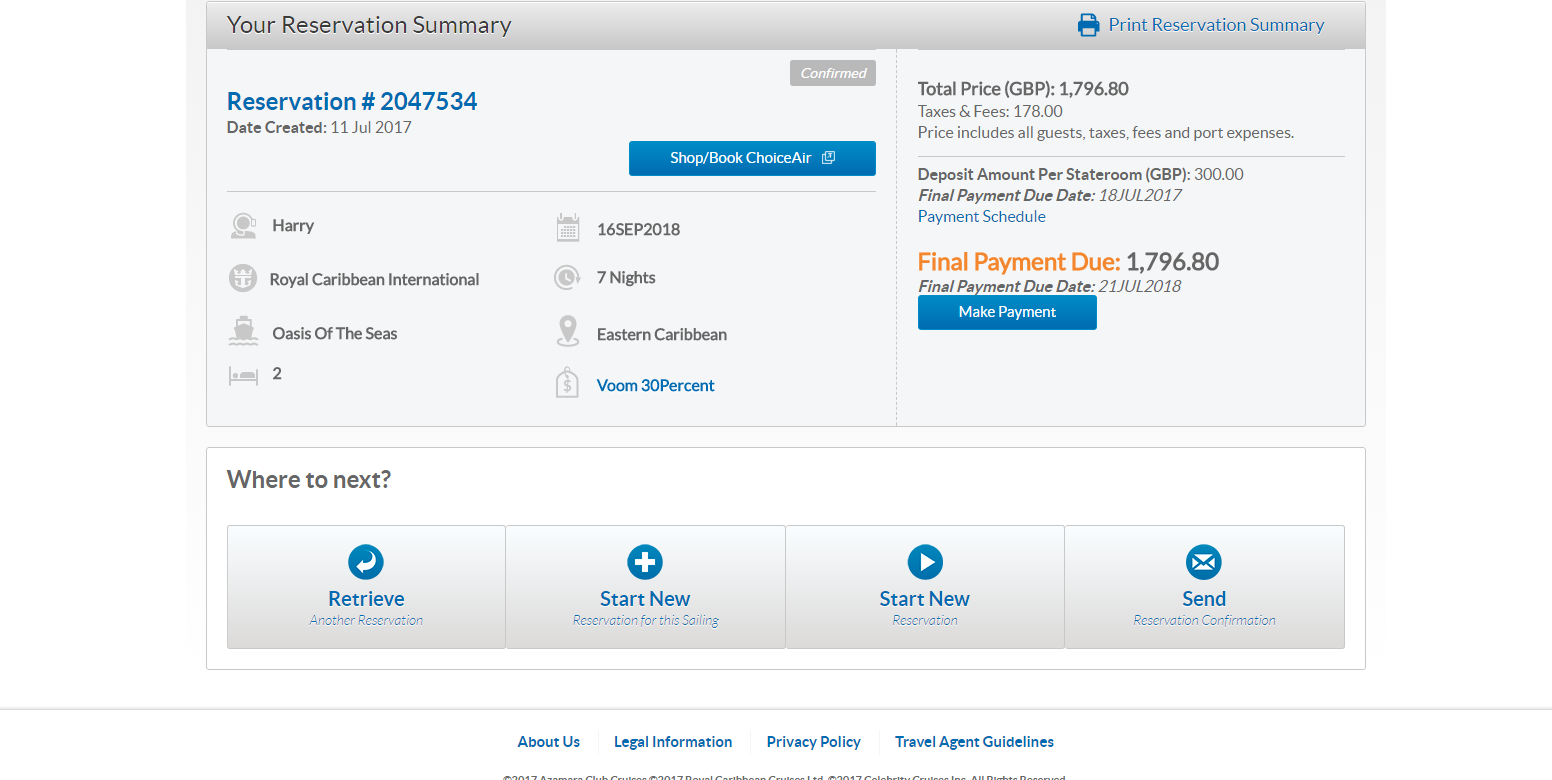Click the price tag icon beside Voom 30Percent
The image size is (1552, 780).
pyautogui.click(x=567, y=383)
